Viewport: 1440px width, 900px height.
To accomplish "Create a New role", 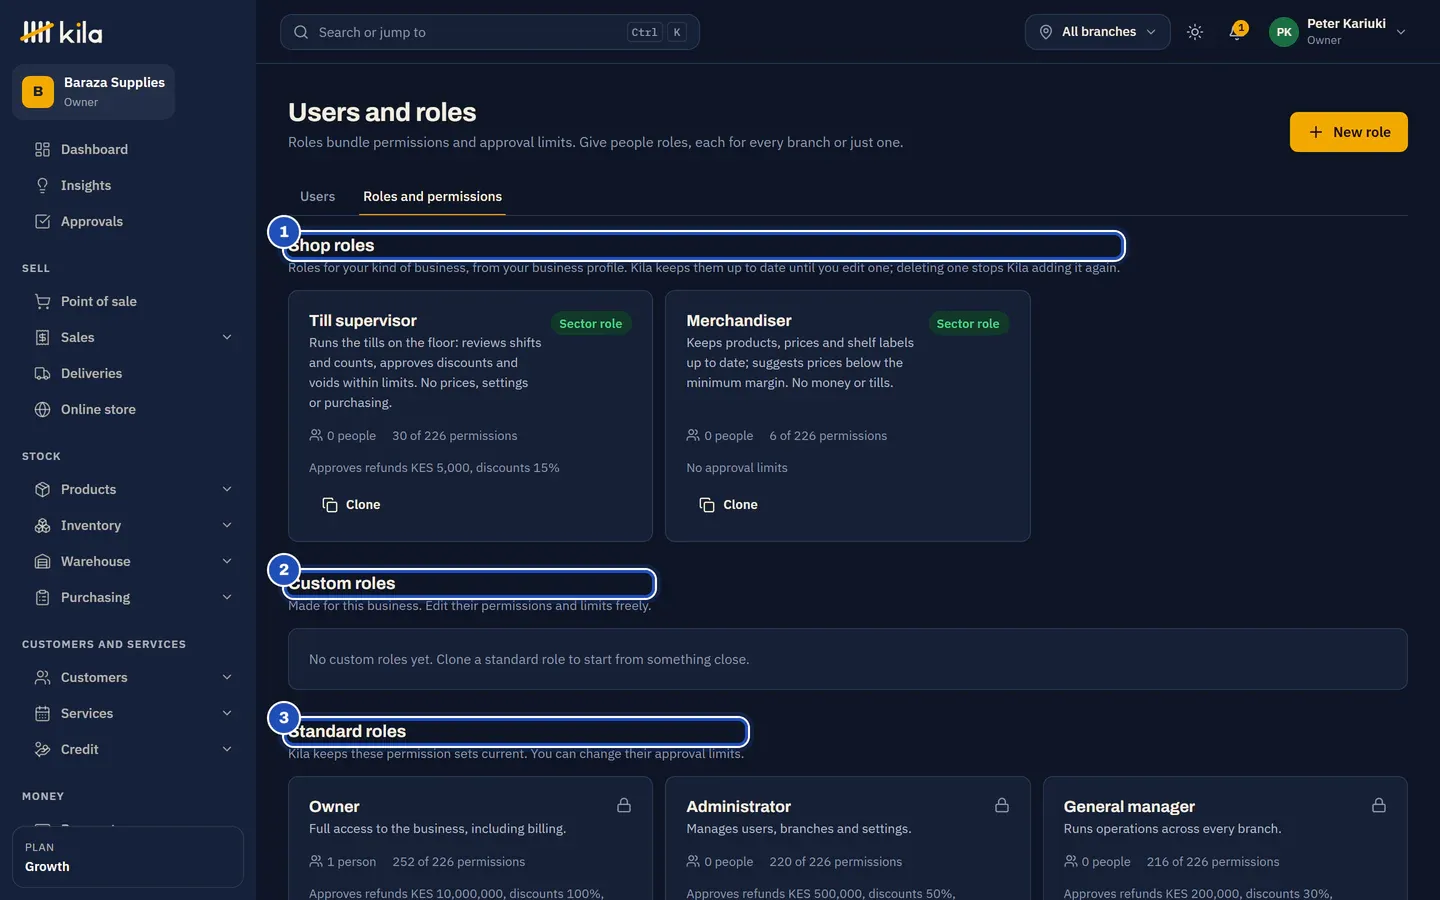I will tap(1348, 132).
